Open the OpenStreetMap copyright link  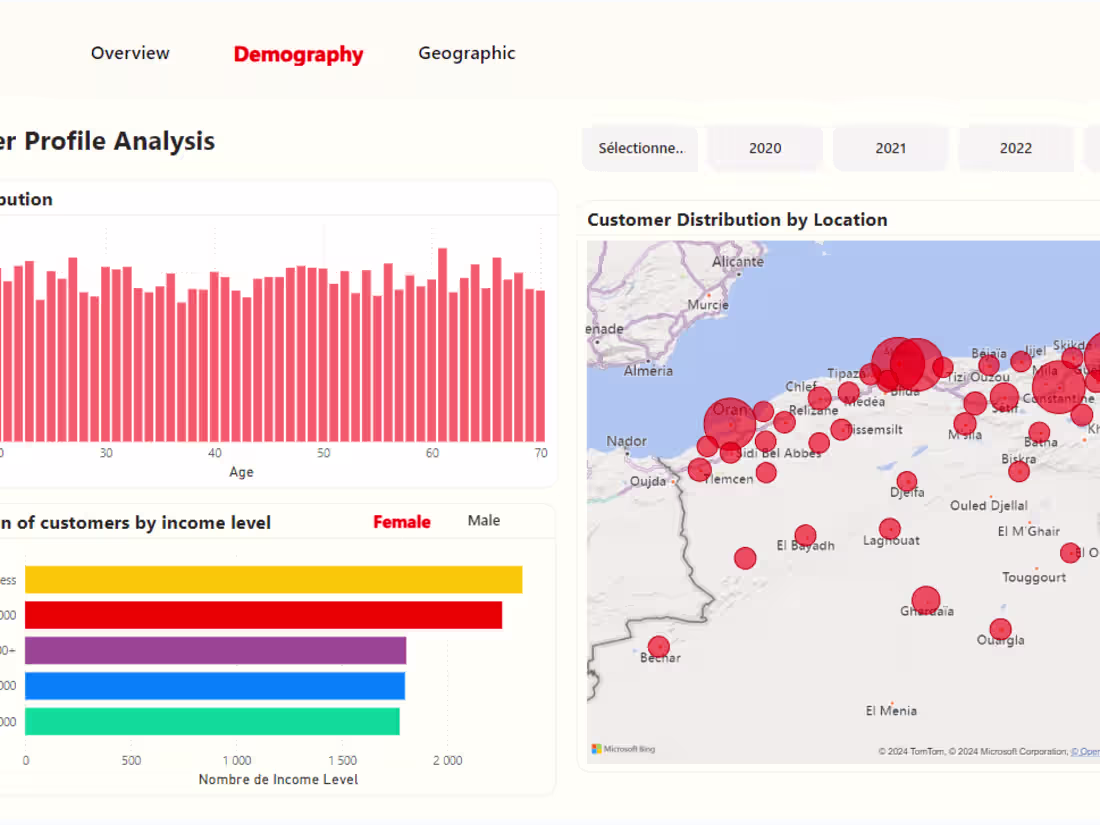[x=1087, y=751]
